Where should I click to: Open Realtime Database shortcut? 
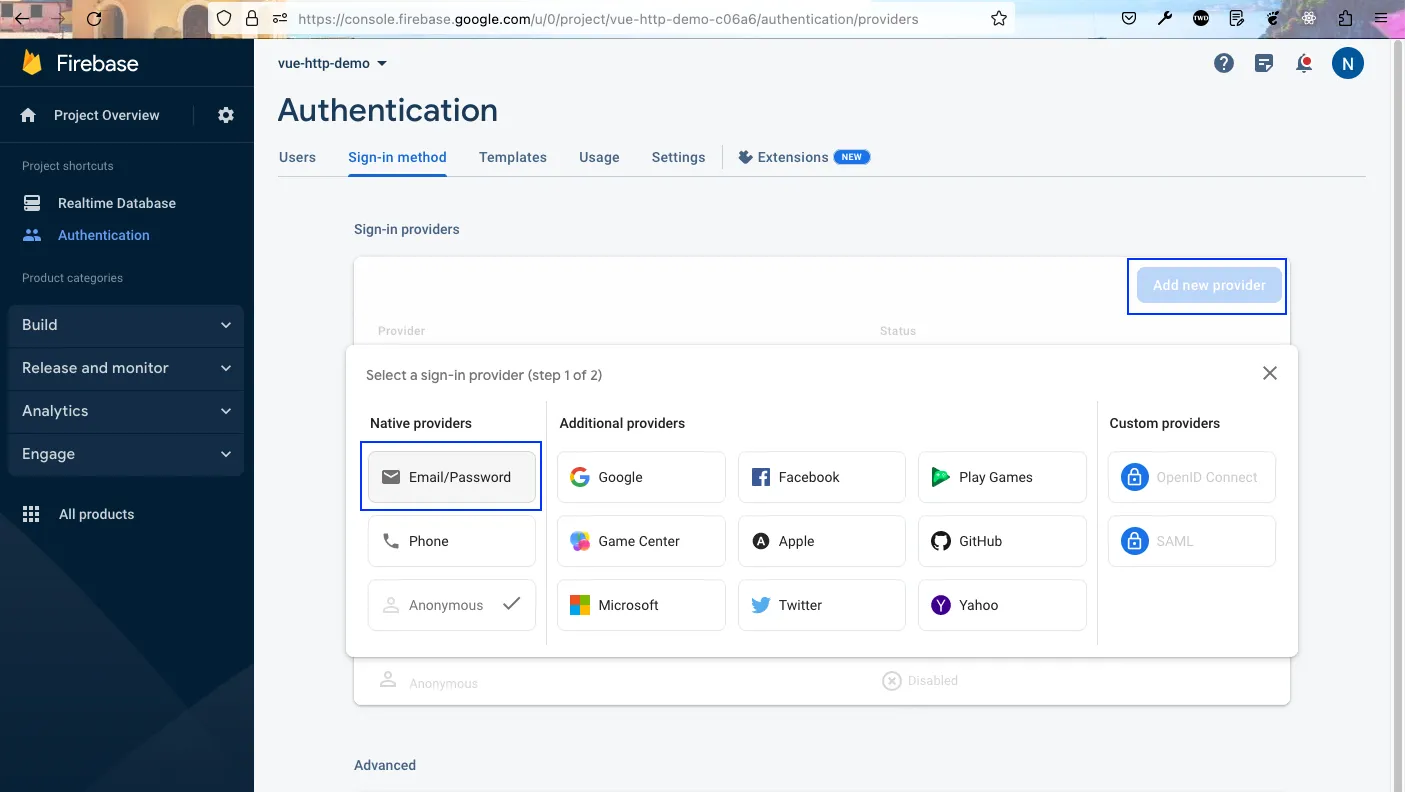tap(117, 203)
